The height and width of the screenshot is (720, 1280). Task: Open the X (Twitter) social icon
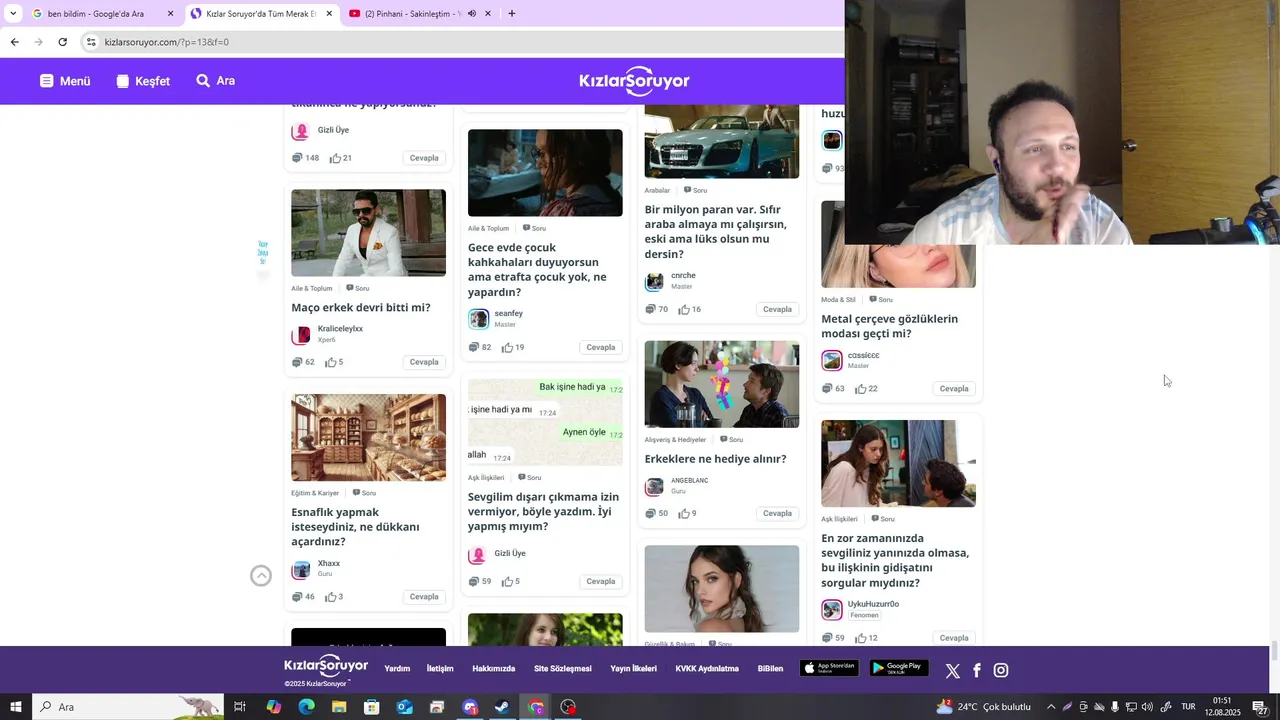point(952,671)
